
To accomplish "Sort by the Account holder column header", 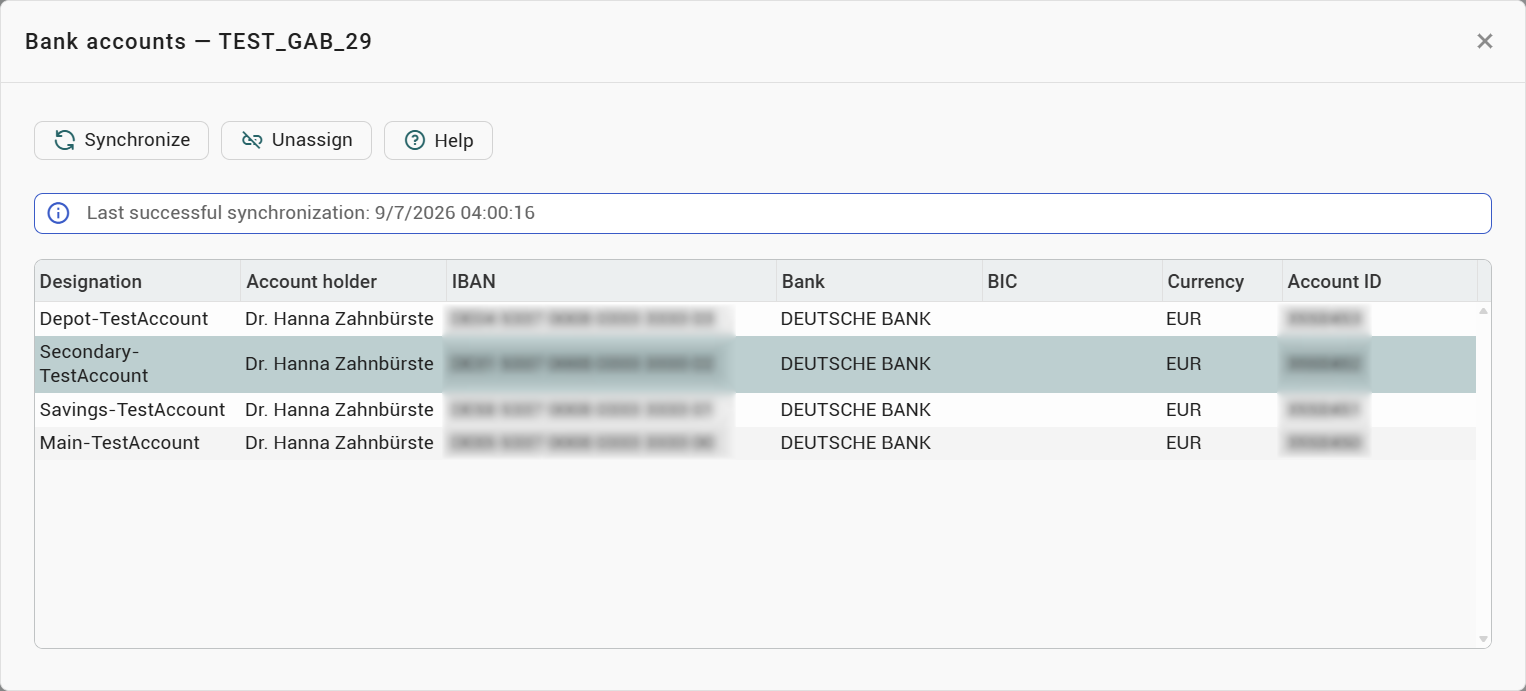I will point(344,281).
